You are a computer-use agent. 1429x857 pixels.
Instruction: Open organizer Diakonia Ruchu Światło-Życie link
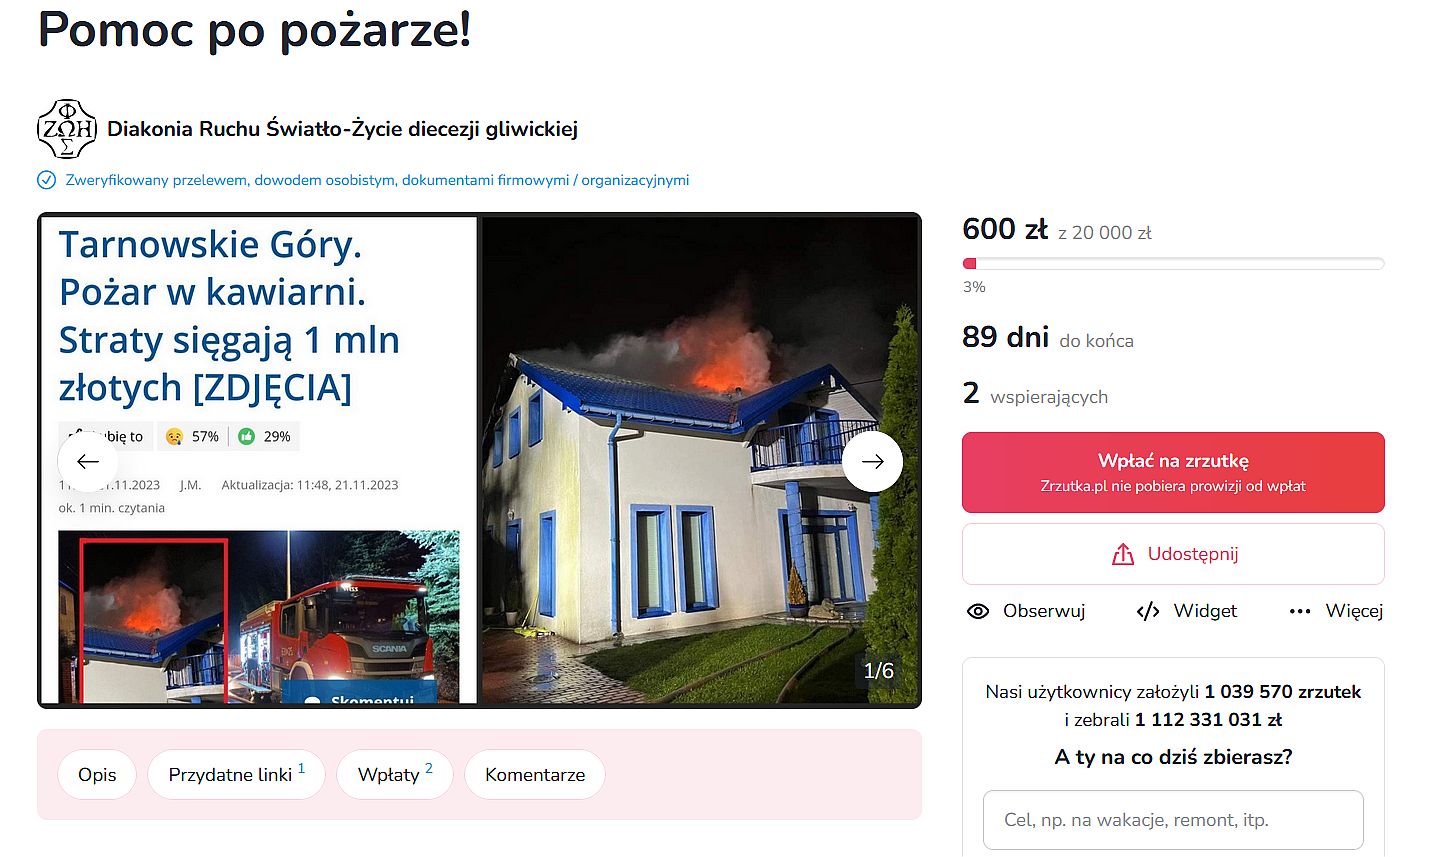[342, 129]
